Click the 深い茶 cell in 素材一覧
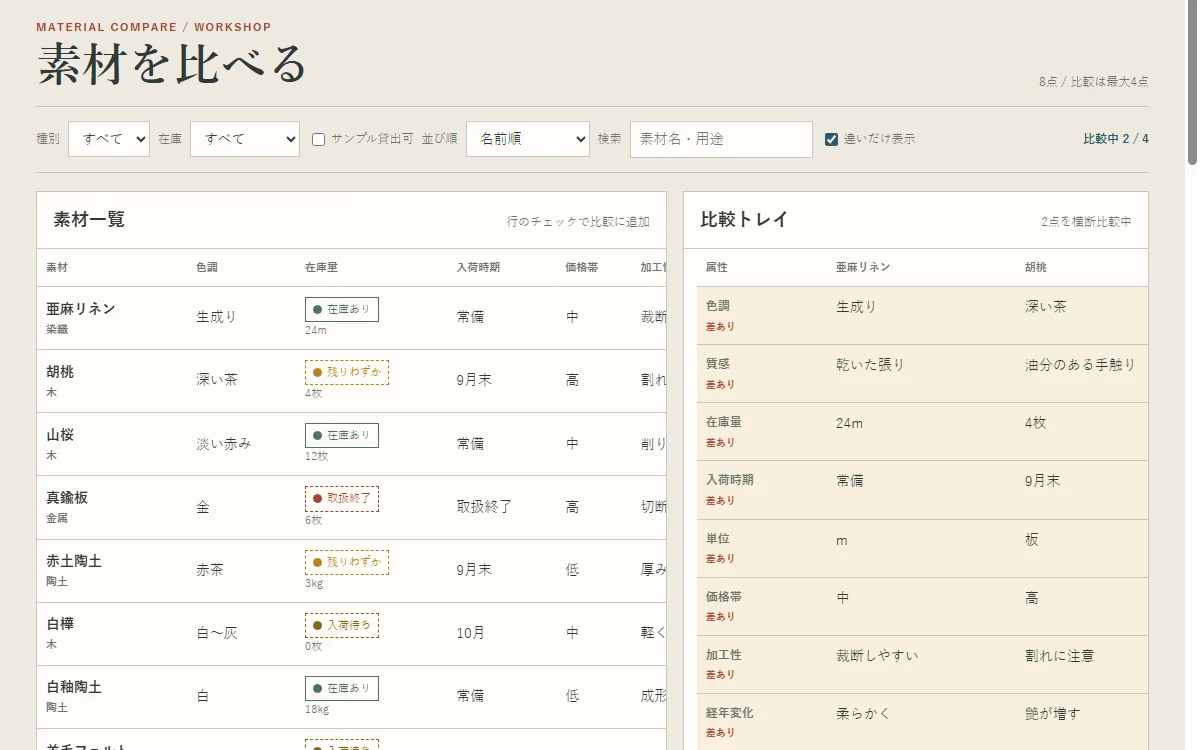 pos(217,380)
